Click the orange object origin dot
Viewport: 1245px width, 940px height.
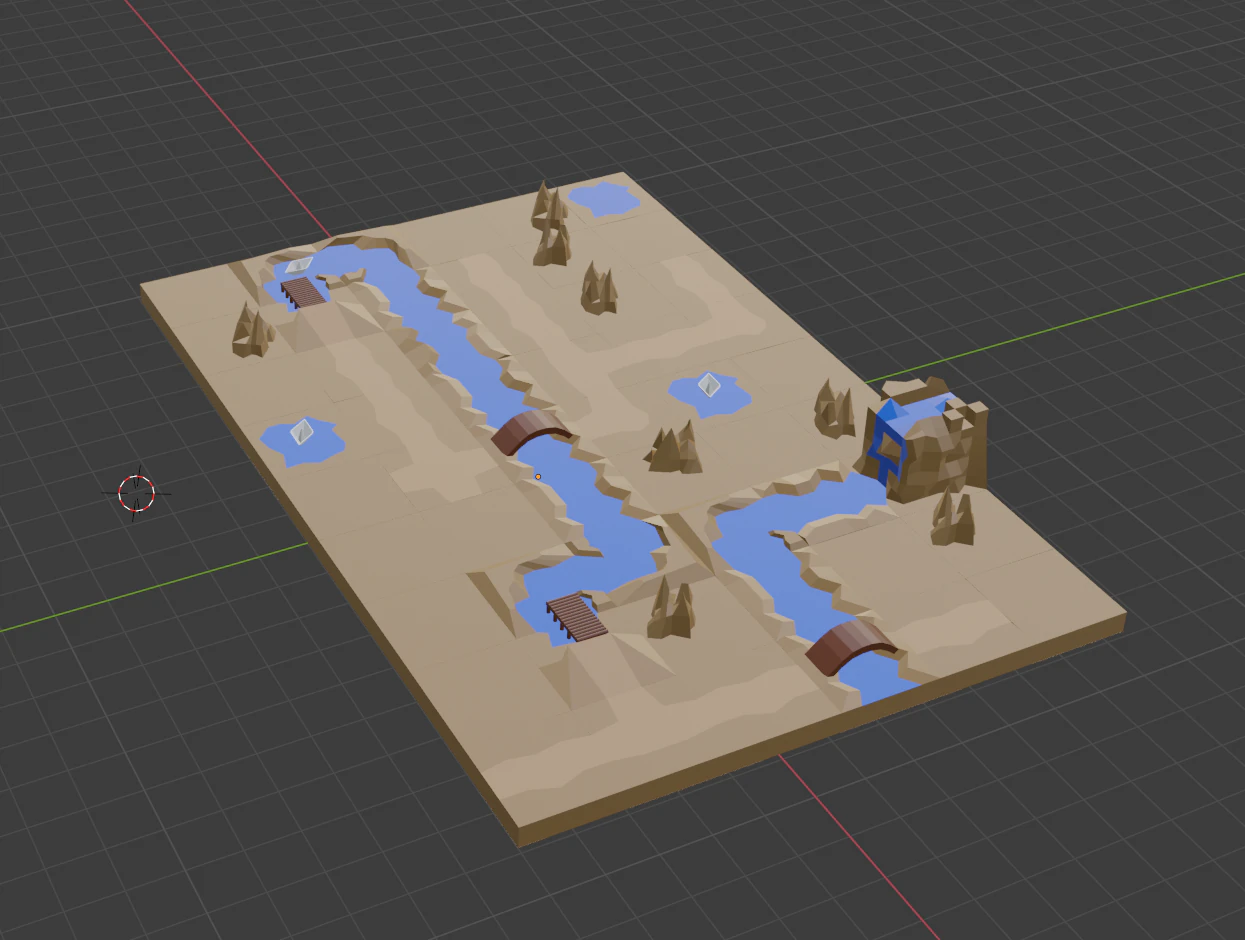pyautogui.click(x=538, y=477)
